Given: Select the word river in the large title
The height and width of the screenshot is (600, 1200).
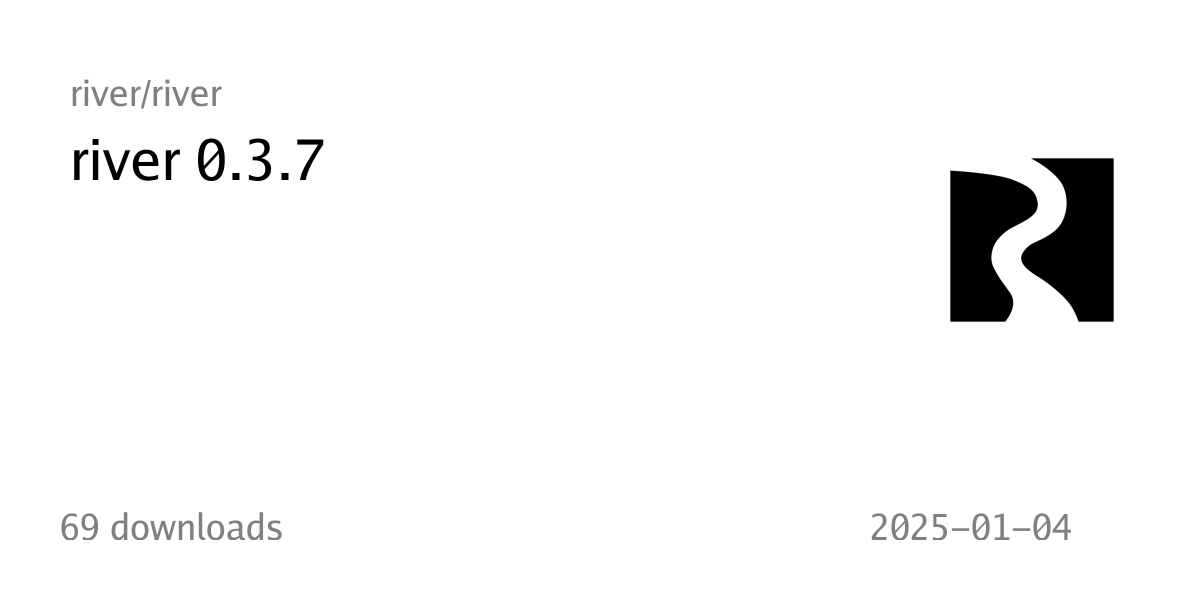Looking at the screenshot, I should 126,161.
